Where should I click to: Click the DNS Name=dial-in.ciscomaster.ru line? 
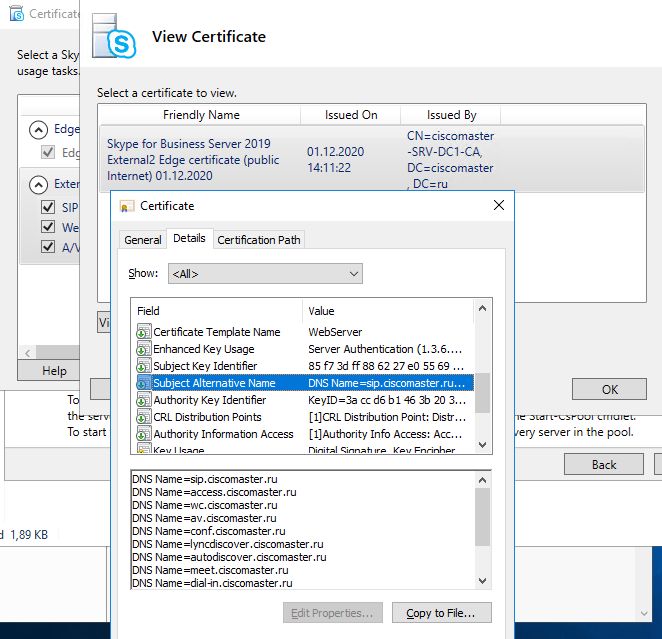click(212, 583)
